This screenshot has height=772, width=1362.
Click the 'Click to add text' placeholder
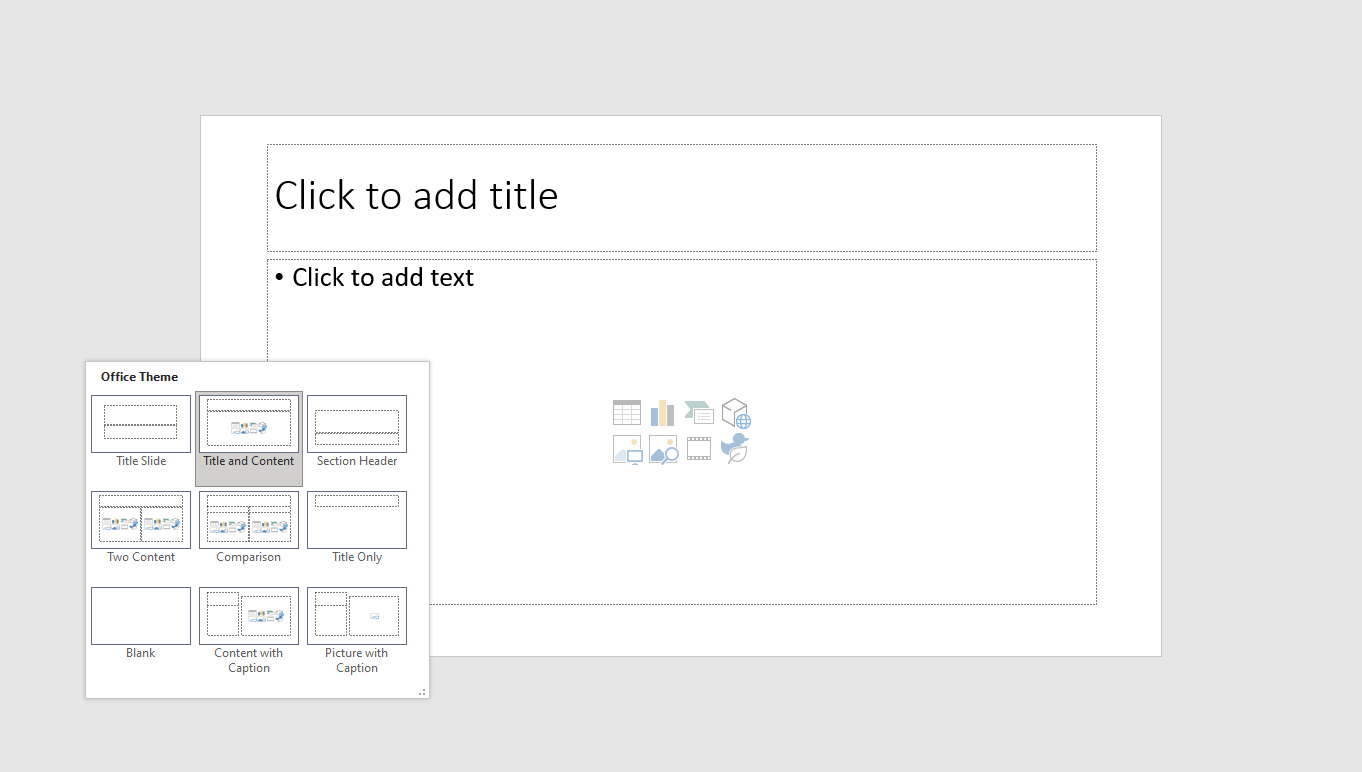682,431
